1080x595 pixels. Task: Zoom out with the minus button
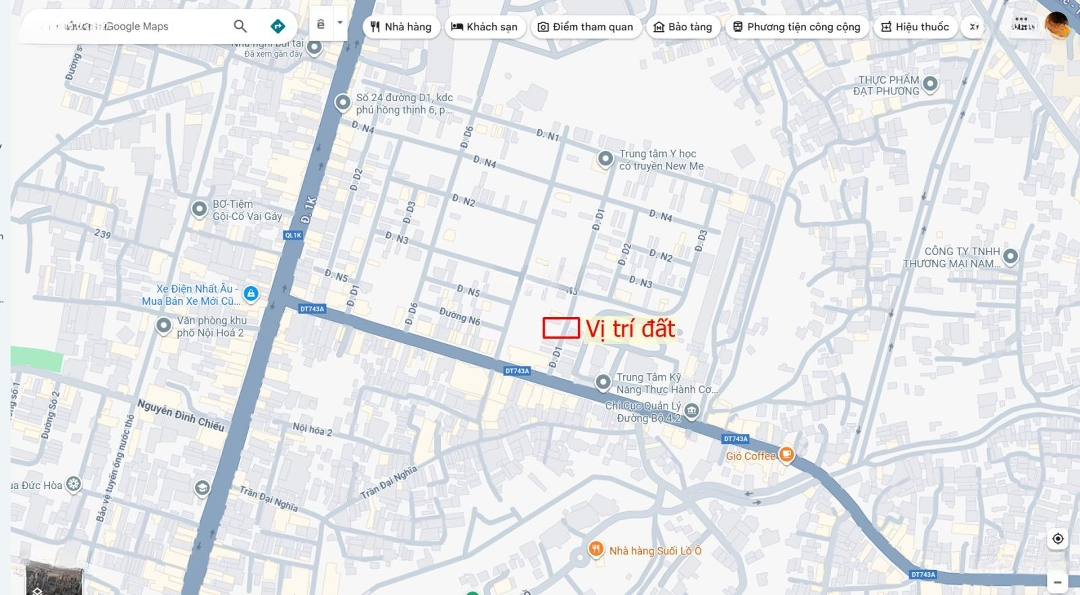coord(1058,583)
